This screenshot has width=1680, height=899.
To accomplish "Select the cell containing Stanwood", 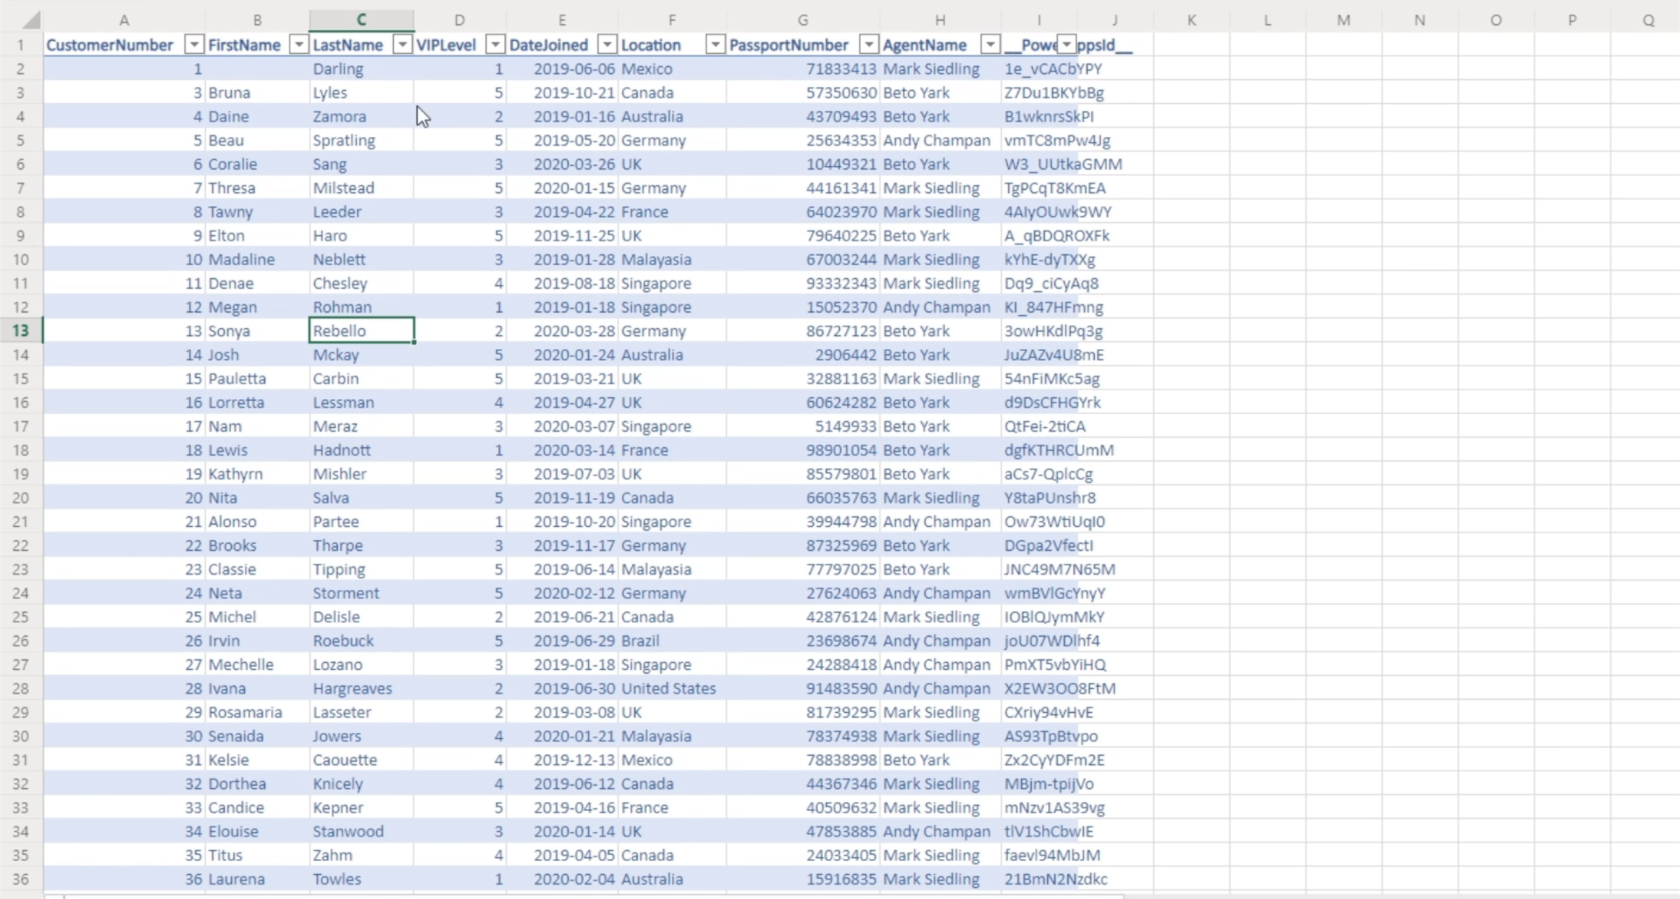I will [361, 831].
